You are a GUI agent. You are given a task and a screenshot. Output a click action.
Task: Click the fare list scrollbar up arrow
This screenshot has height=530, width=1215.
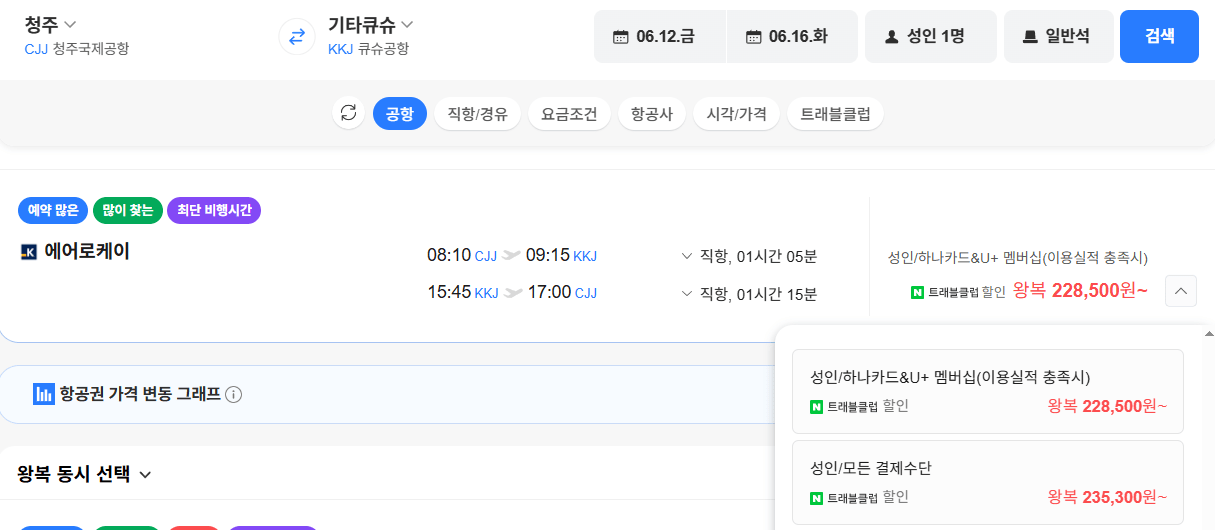pos(1208,334)
